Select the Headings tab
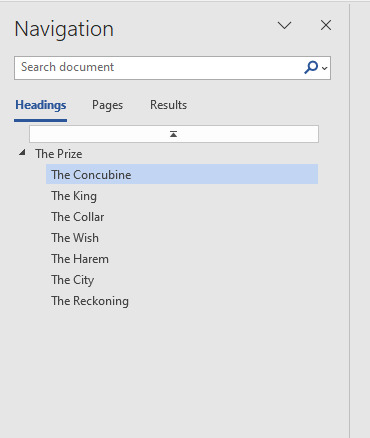This screenshot has height=438, width=370. click(41, 105)
